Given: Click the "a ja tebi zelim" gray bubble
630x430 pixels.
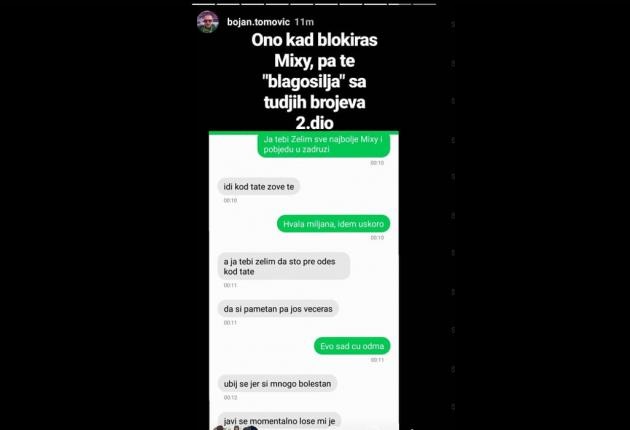Looking at the screenshot, I should click(x=284, y=266).
